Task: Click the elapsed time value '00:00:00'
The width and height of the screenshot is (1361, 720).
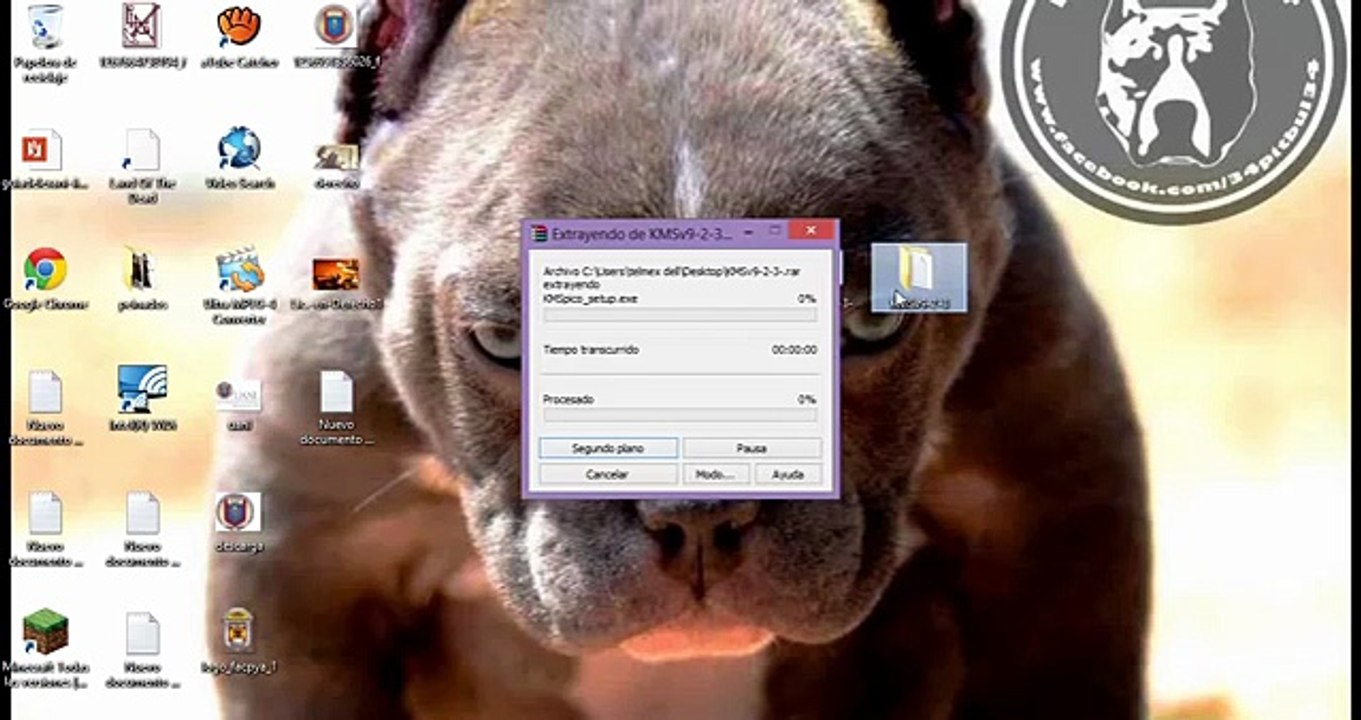Action: tap(794, 350)
